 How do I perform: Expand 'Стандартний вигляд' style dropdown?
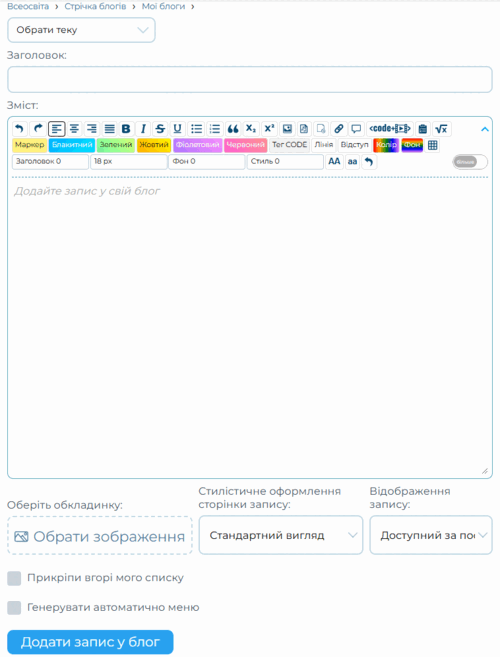coord(281,535)
